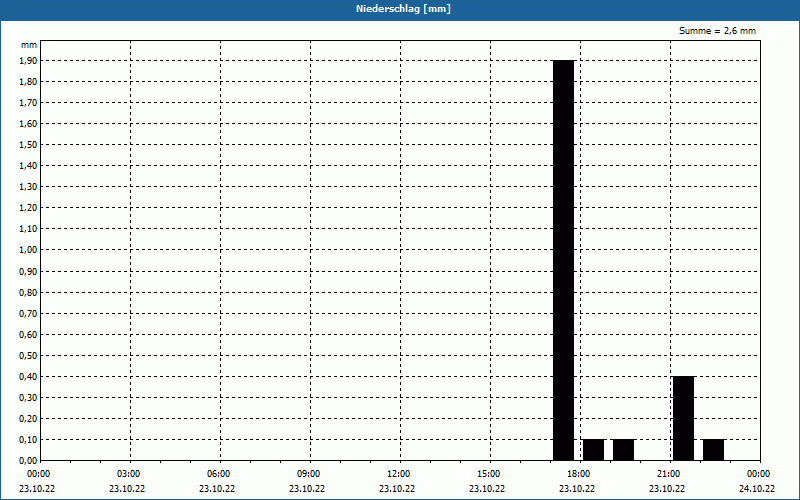
Task: Select the 0,40 mm precipitation bar at 21:00
Action: tap(684, 418)
